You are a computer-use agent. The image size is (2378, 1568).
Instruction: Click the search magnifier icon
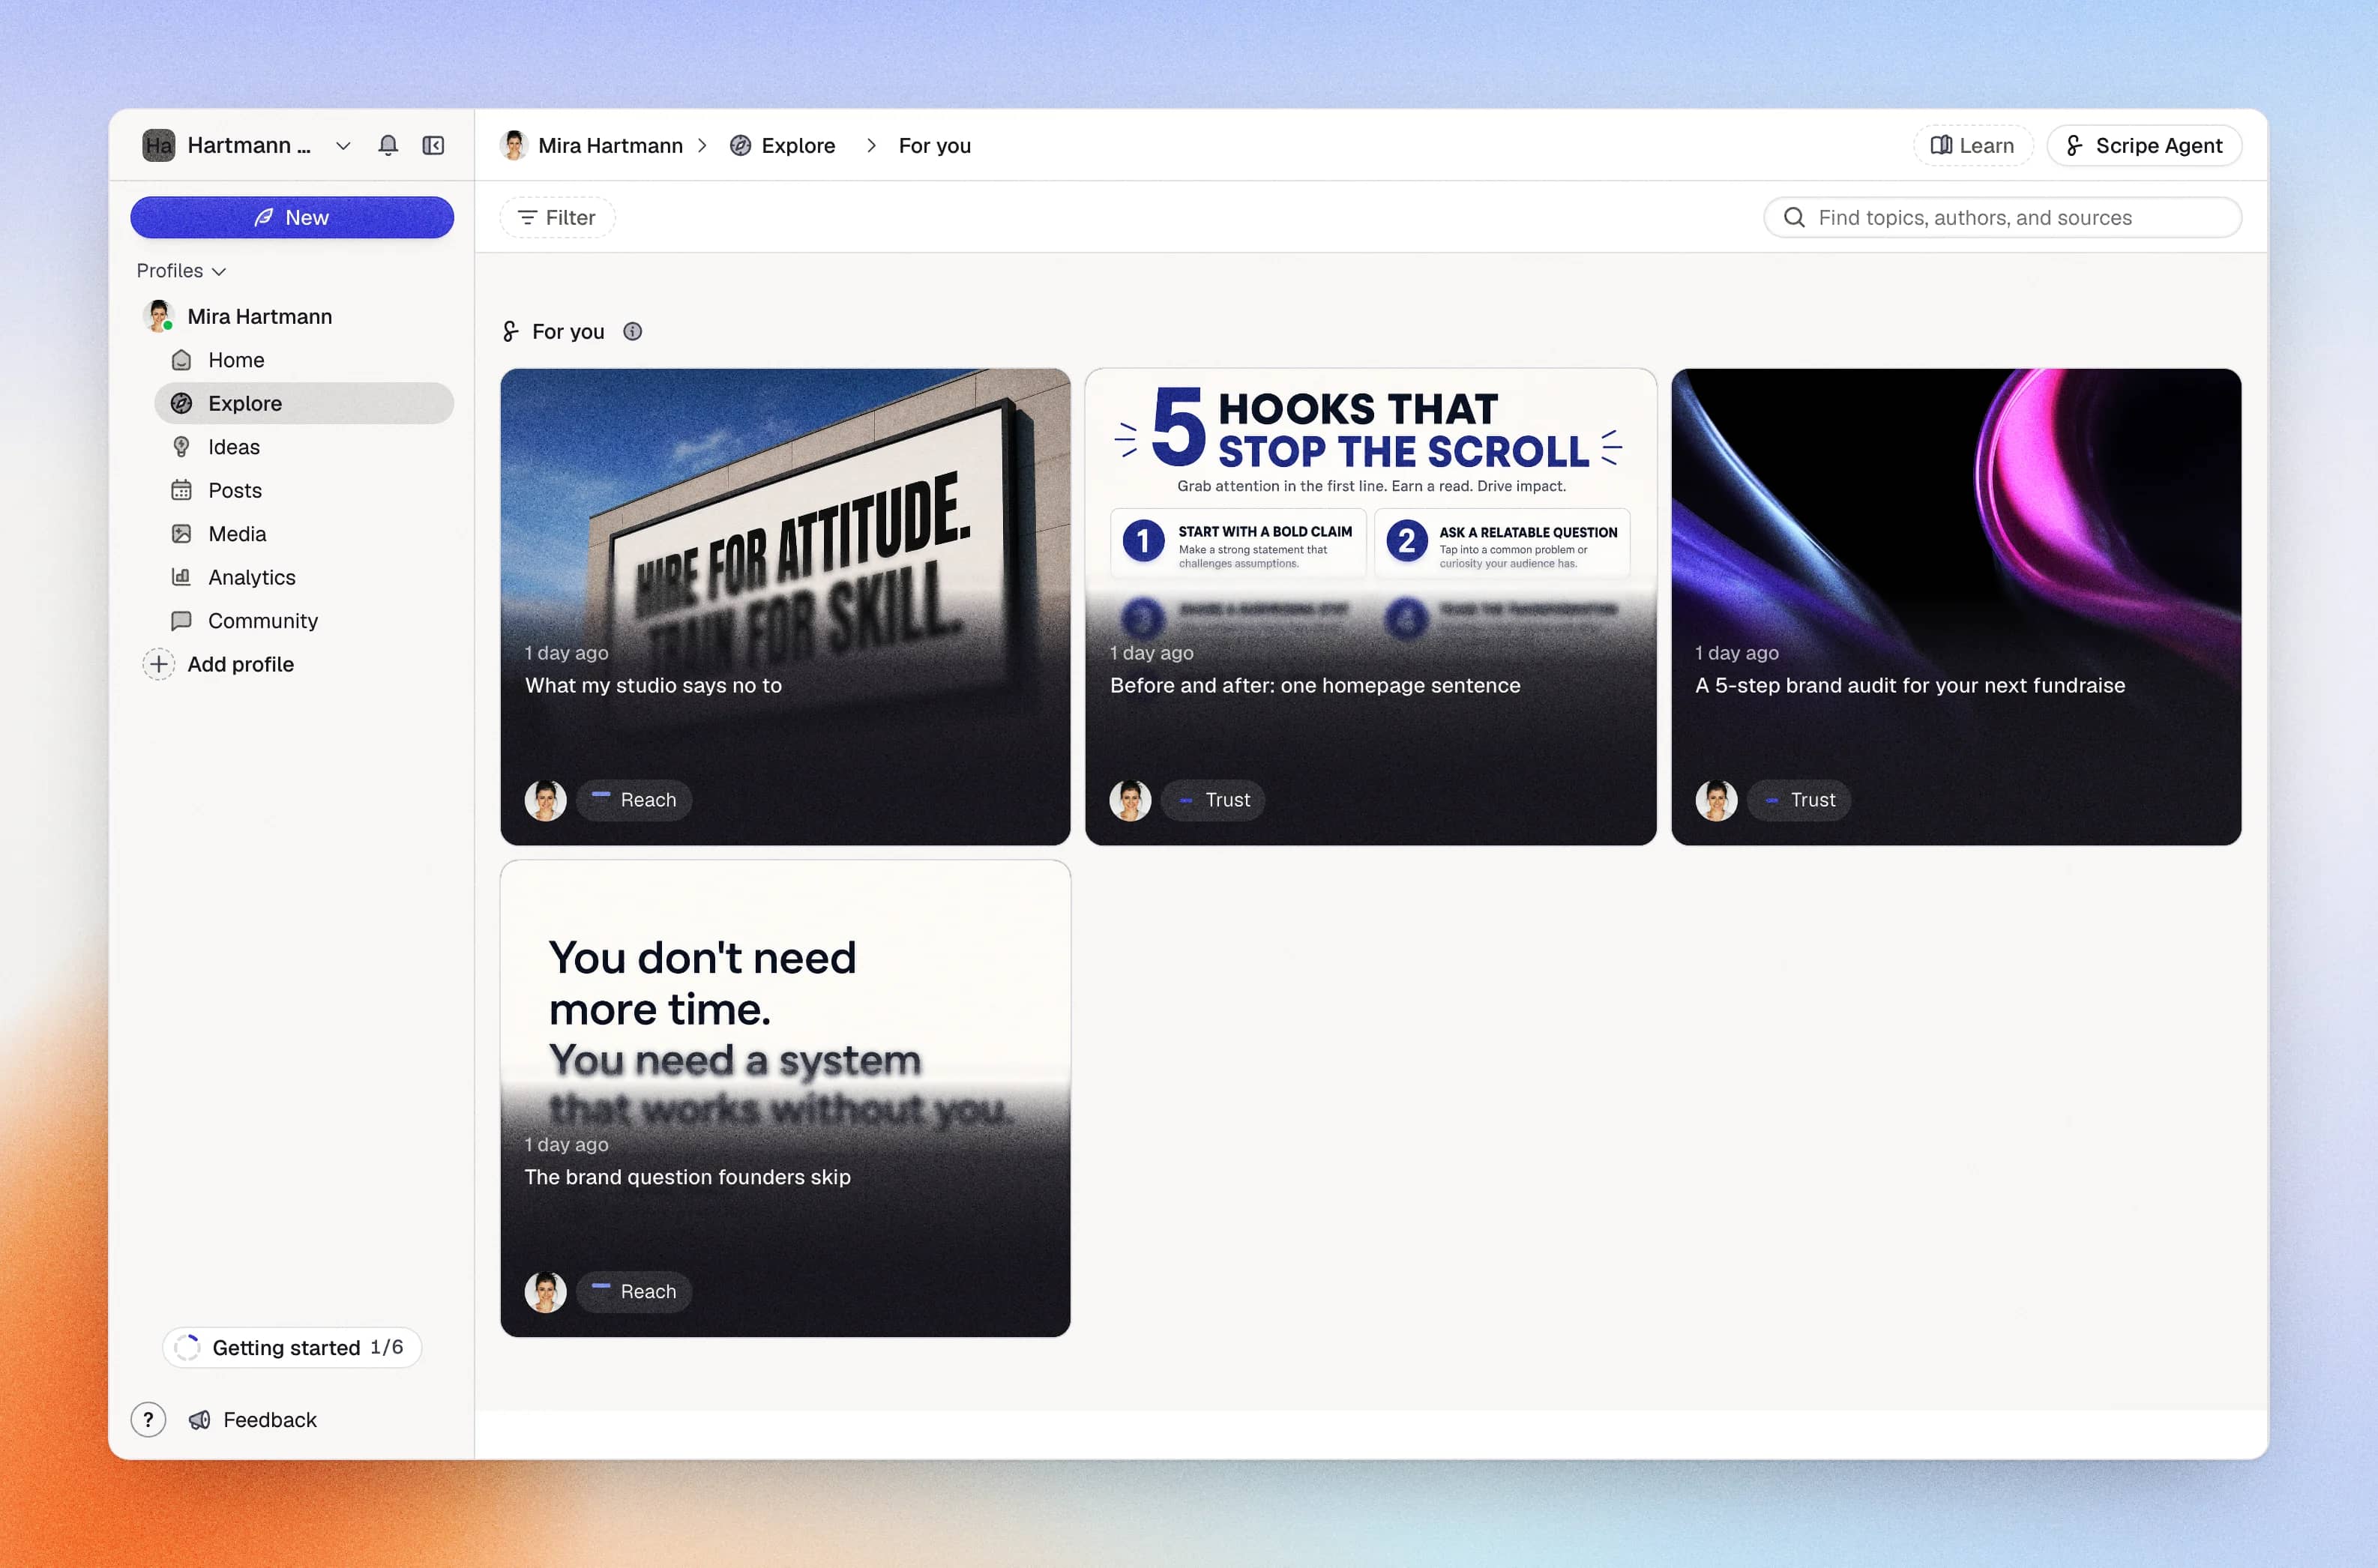(x=1794, y=217)
